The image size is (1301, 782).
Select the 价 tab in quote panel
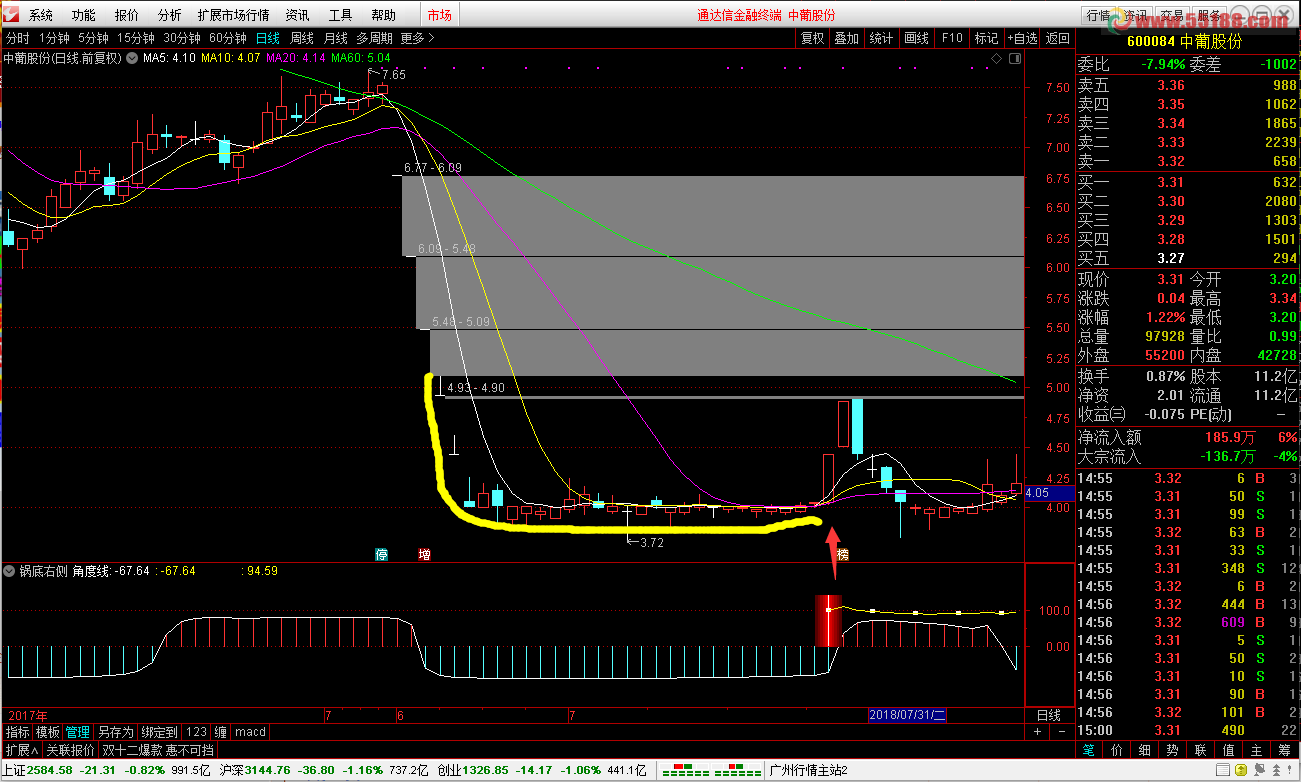(x=1117, y=750)
